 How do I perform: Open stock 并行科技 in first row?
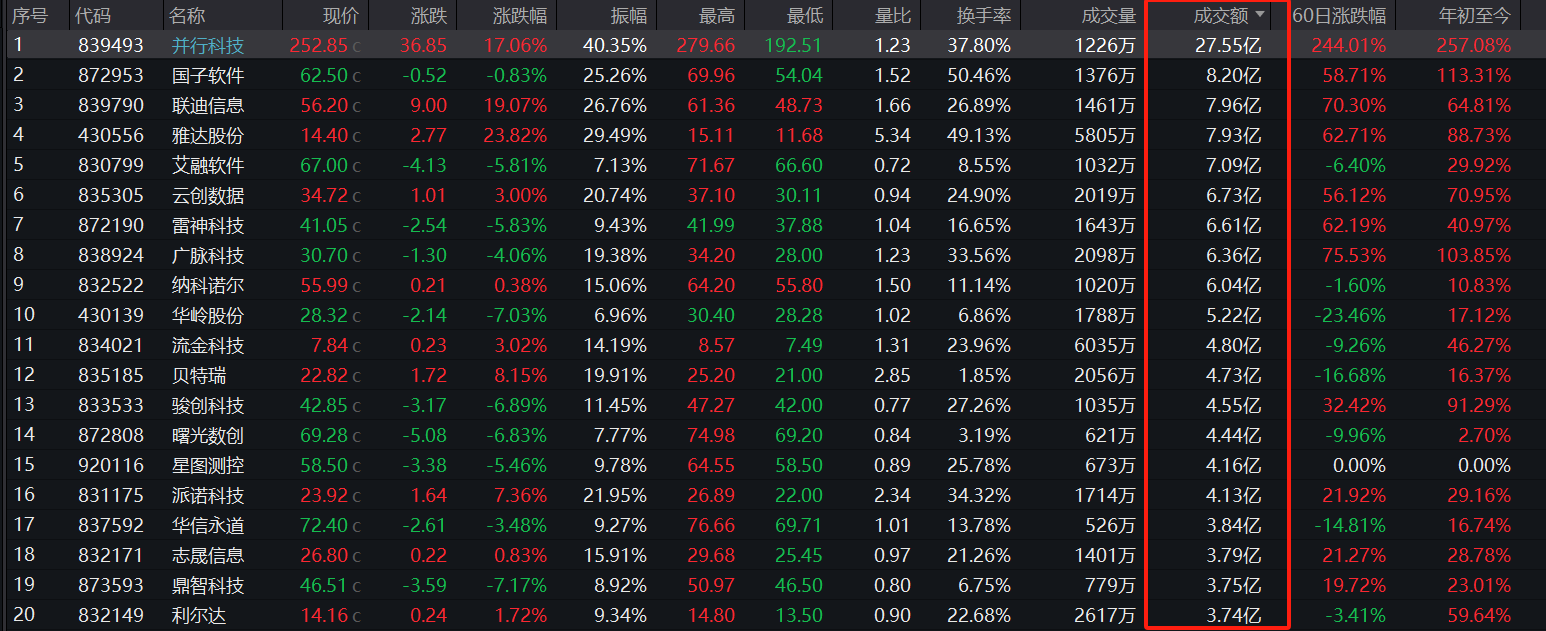pyautogui.click(x=207, y=45)
